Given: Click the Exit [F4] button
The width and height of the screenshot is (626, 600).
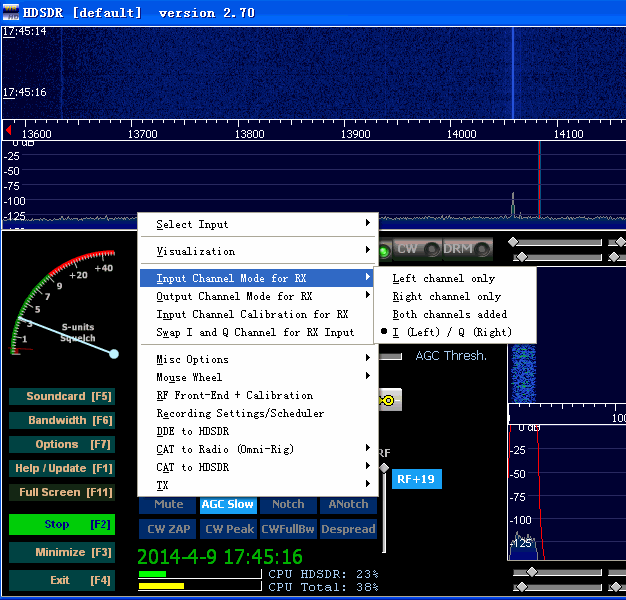Looking at the screenshot, I should 62,580.
